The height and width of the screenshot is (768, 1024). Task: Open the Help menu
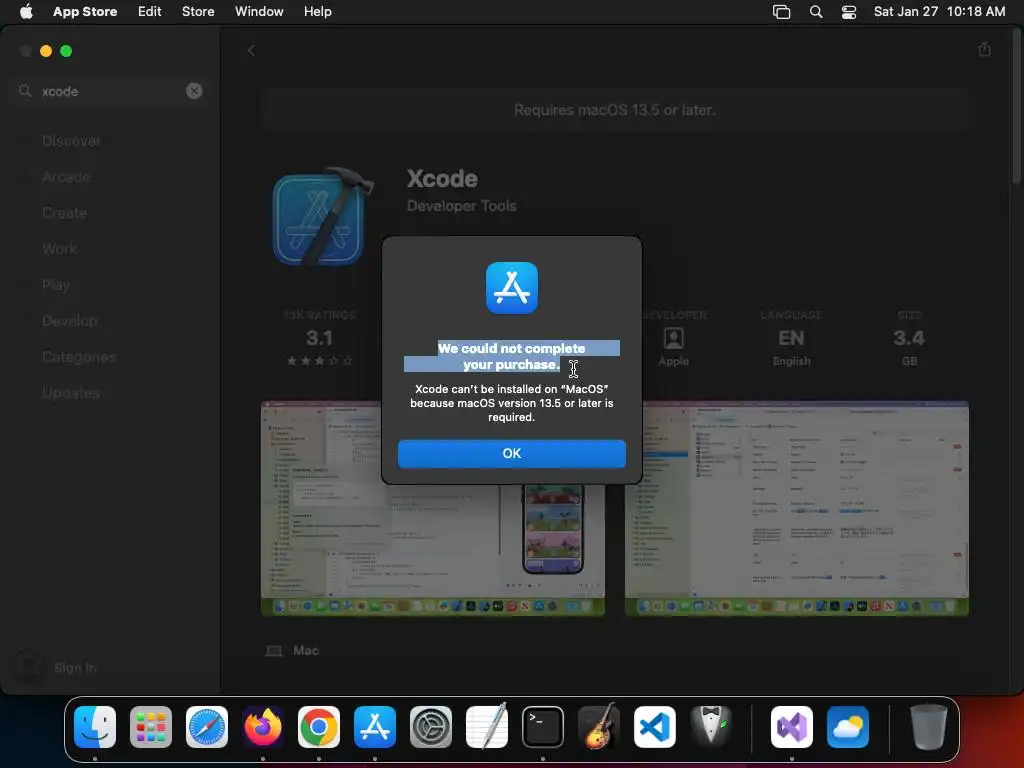317,11
